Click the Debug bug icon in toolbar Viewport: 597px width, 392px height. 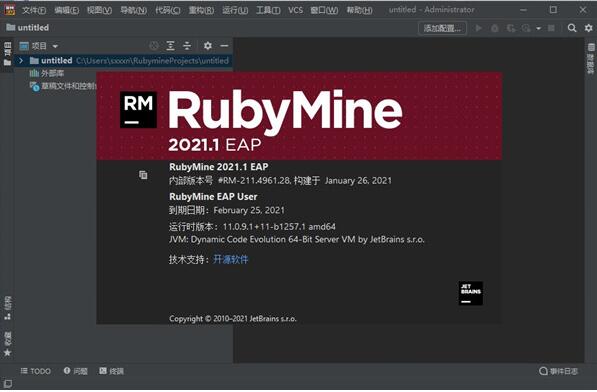point(495,28)
